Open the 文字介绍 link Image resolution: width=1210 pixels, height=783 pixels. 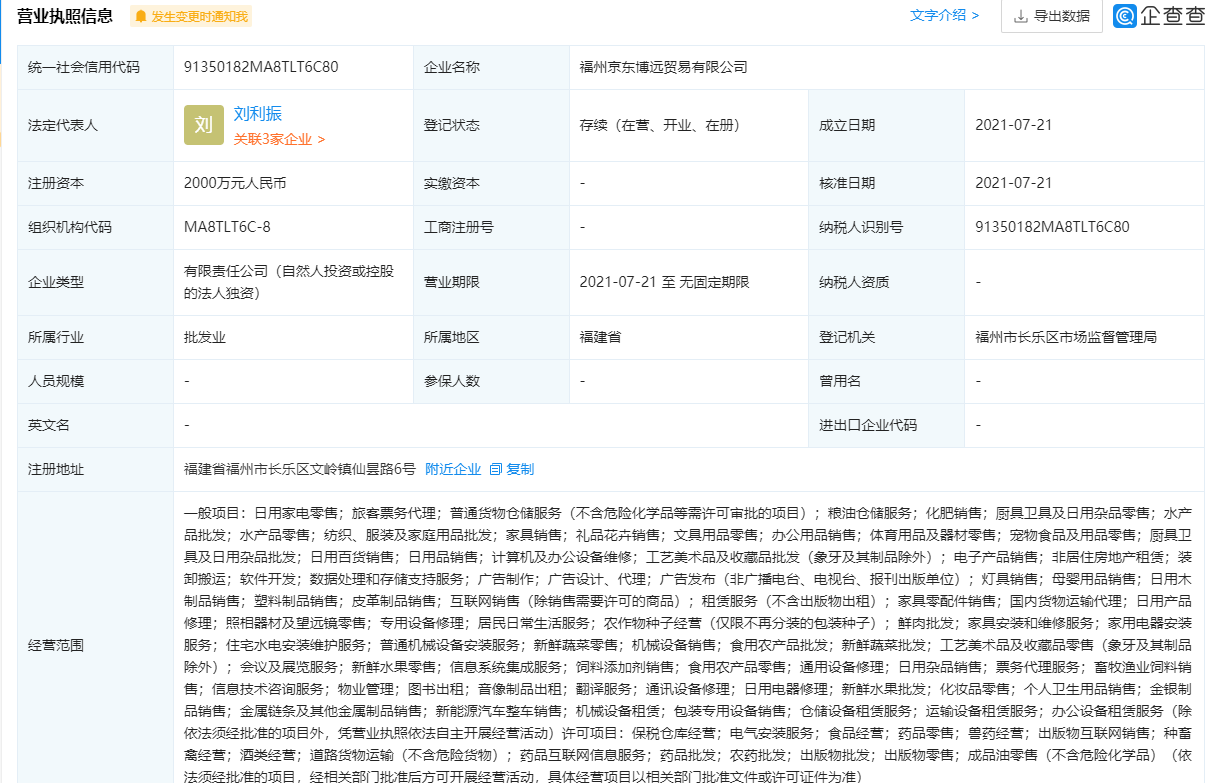[944, 15]
